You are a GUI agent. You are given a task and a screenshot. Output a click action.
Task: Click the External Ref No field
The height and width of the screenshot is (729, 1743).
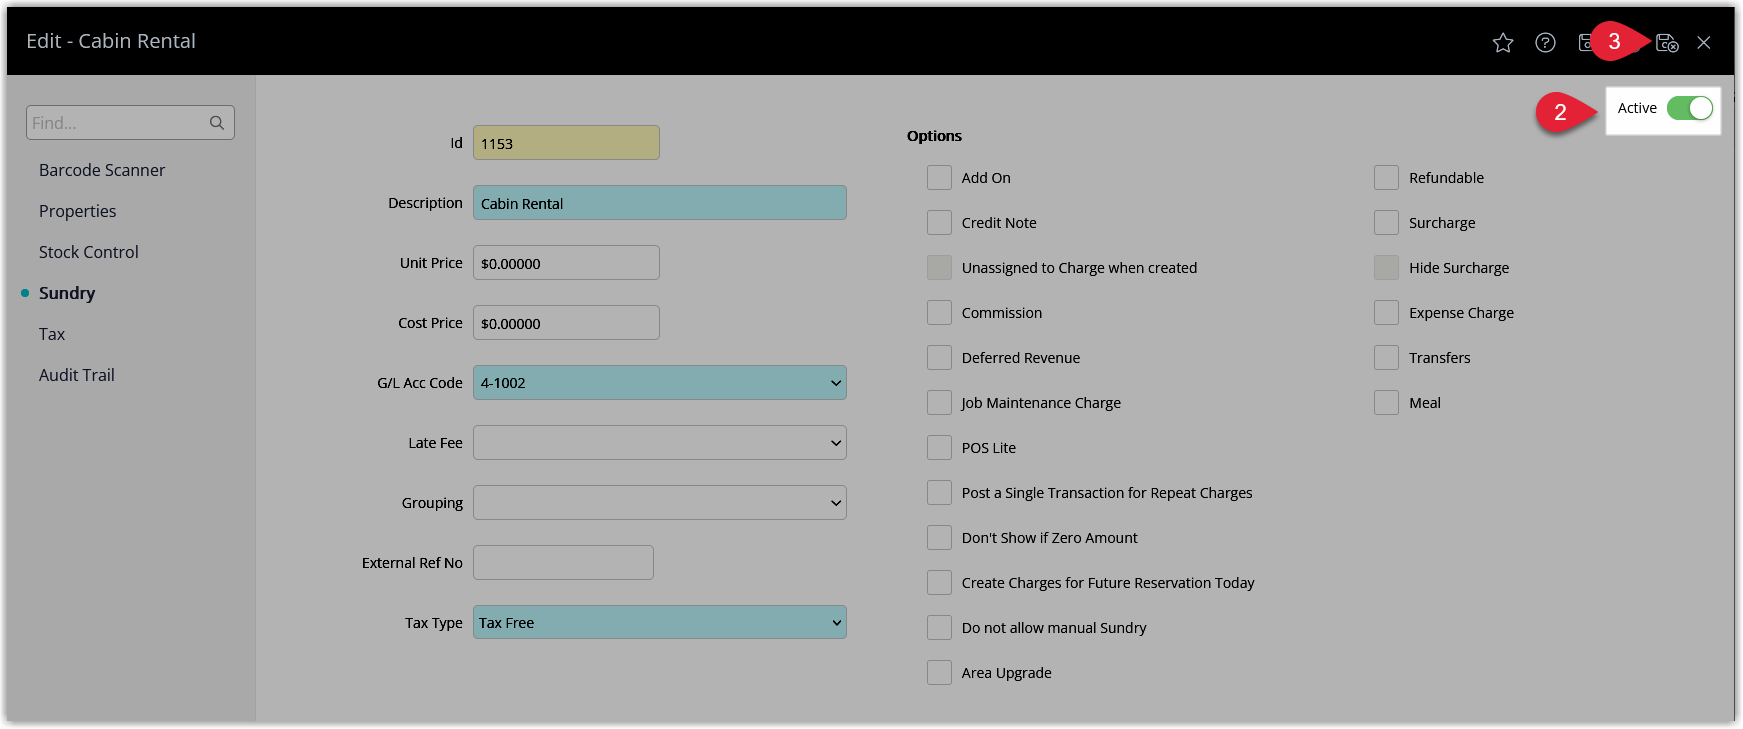pyautogui.click(x=563, y=563)
